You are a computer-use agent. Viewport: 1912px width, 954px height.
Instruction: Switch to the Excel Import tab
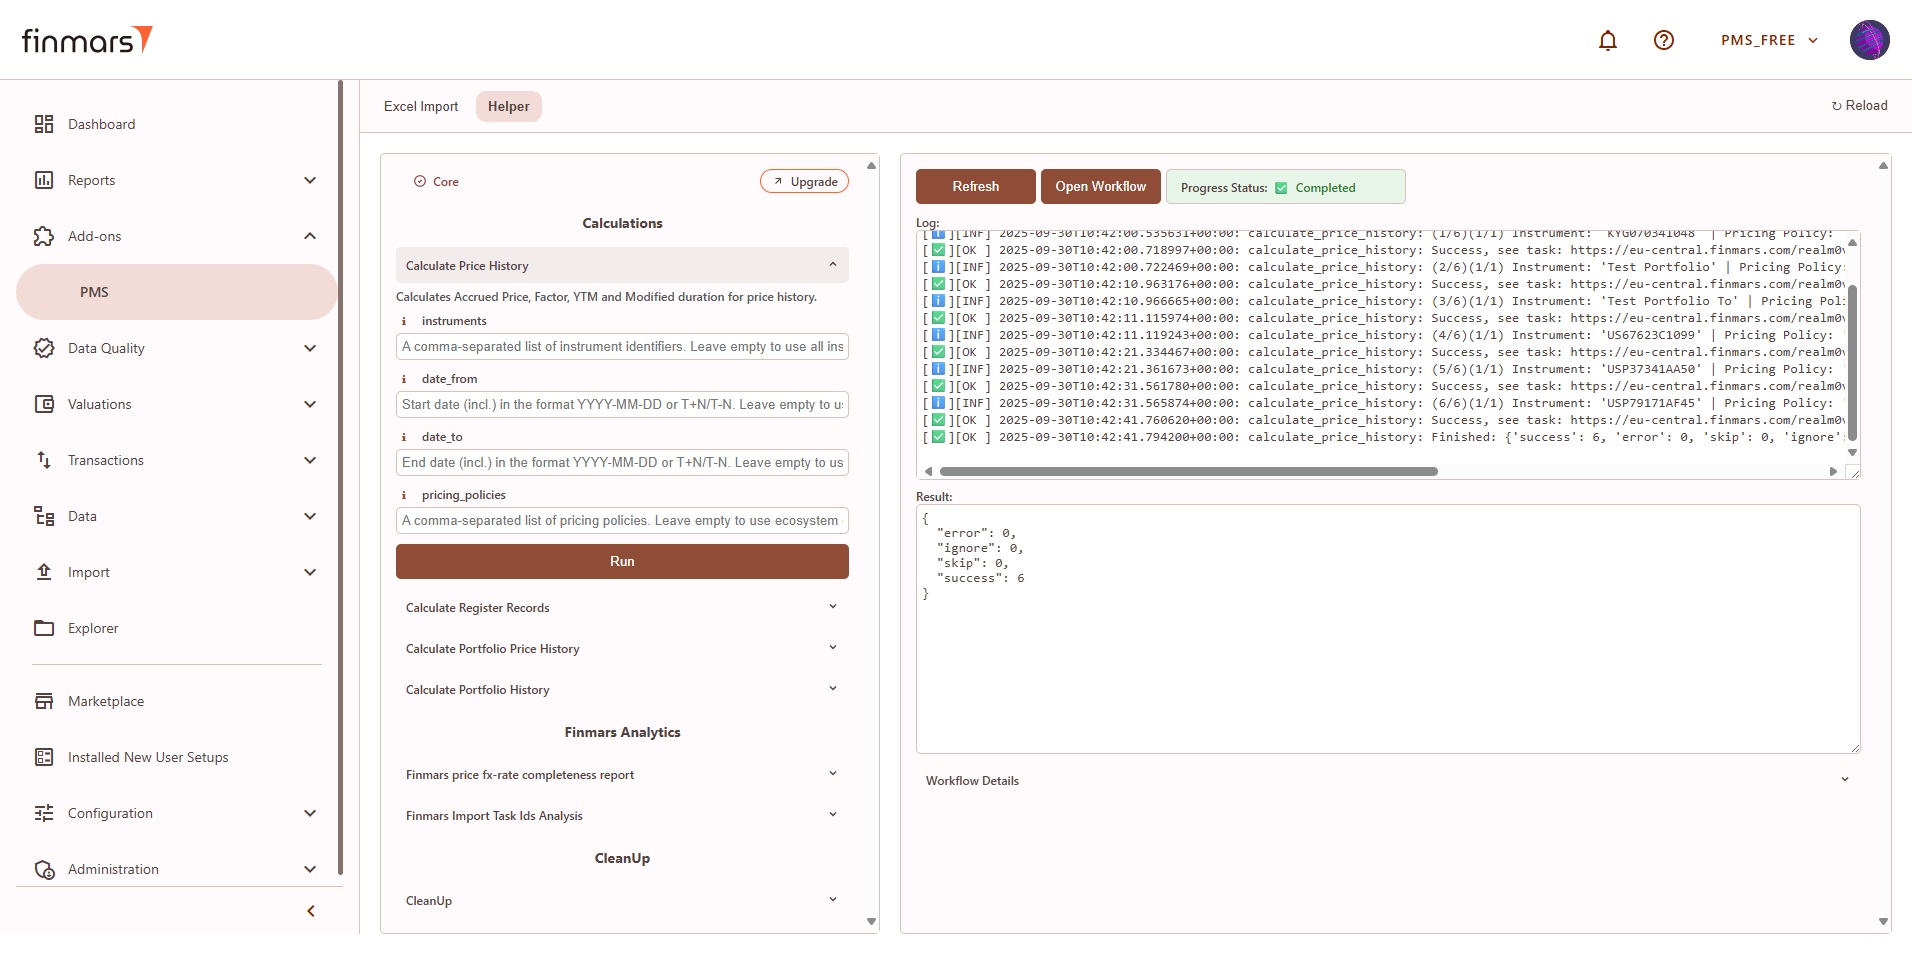click(421, 106)
